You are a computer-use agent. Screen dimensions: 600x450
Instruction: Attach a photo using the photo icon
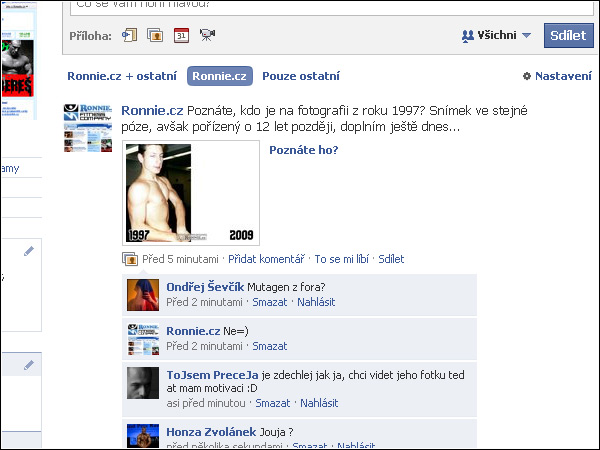point(155,35)
